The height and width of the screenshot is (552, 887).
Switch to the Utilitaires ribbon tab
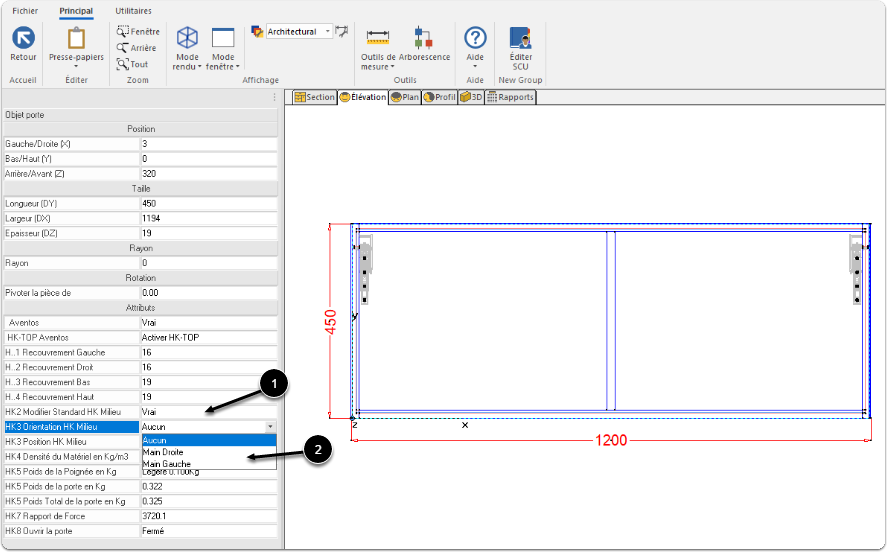click(134, 10)
